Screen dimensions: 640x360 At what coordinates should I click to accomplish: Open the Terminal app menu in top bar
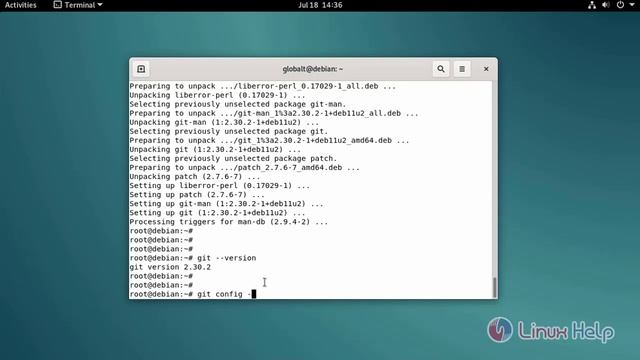click(x=78, y=5)
